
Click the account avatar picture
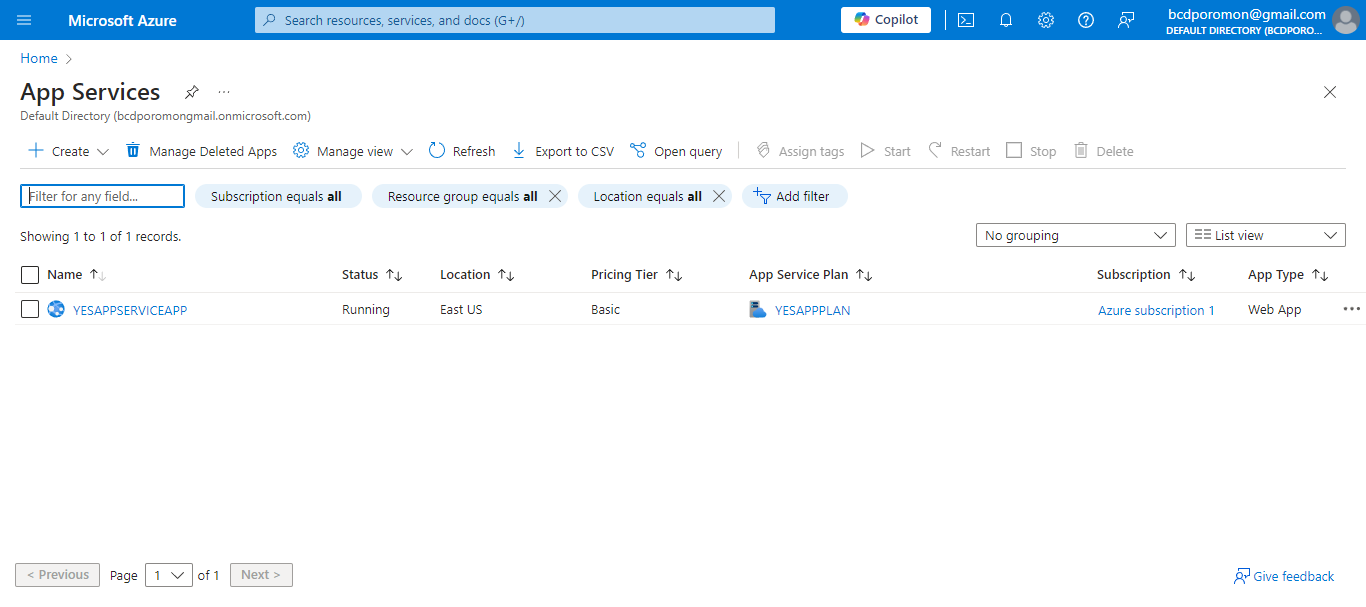(1346, 20)
